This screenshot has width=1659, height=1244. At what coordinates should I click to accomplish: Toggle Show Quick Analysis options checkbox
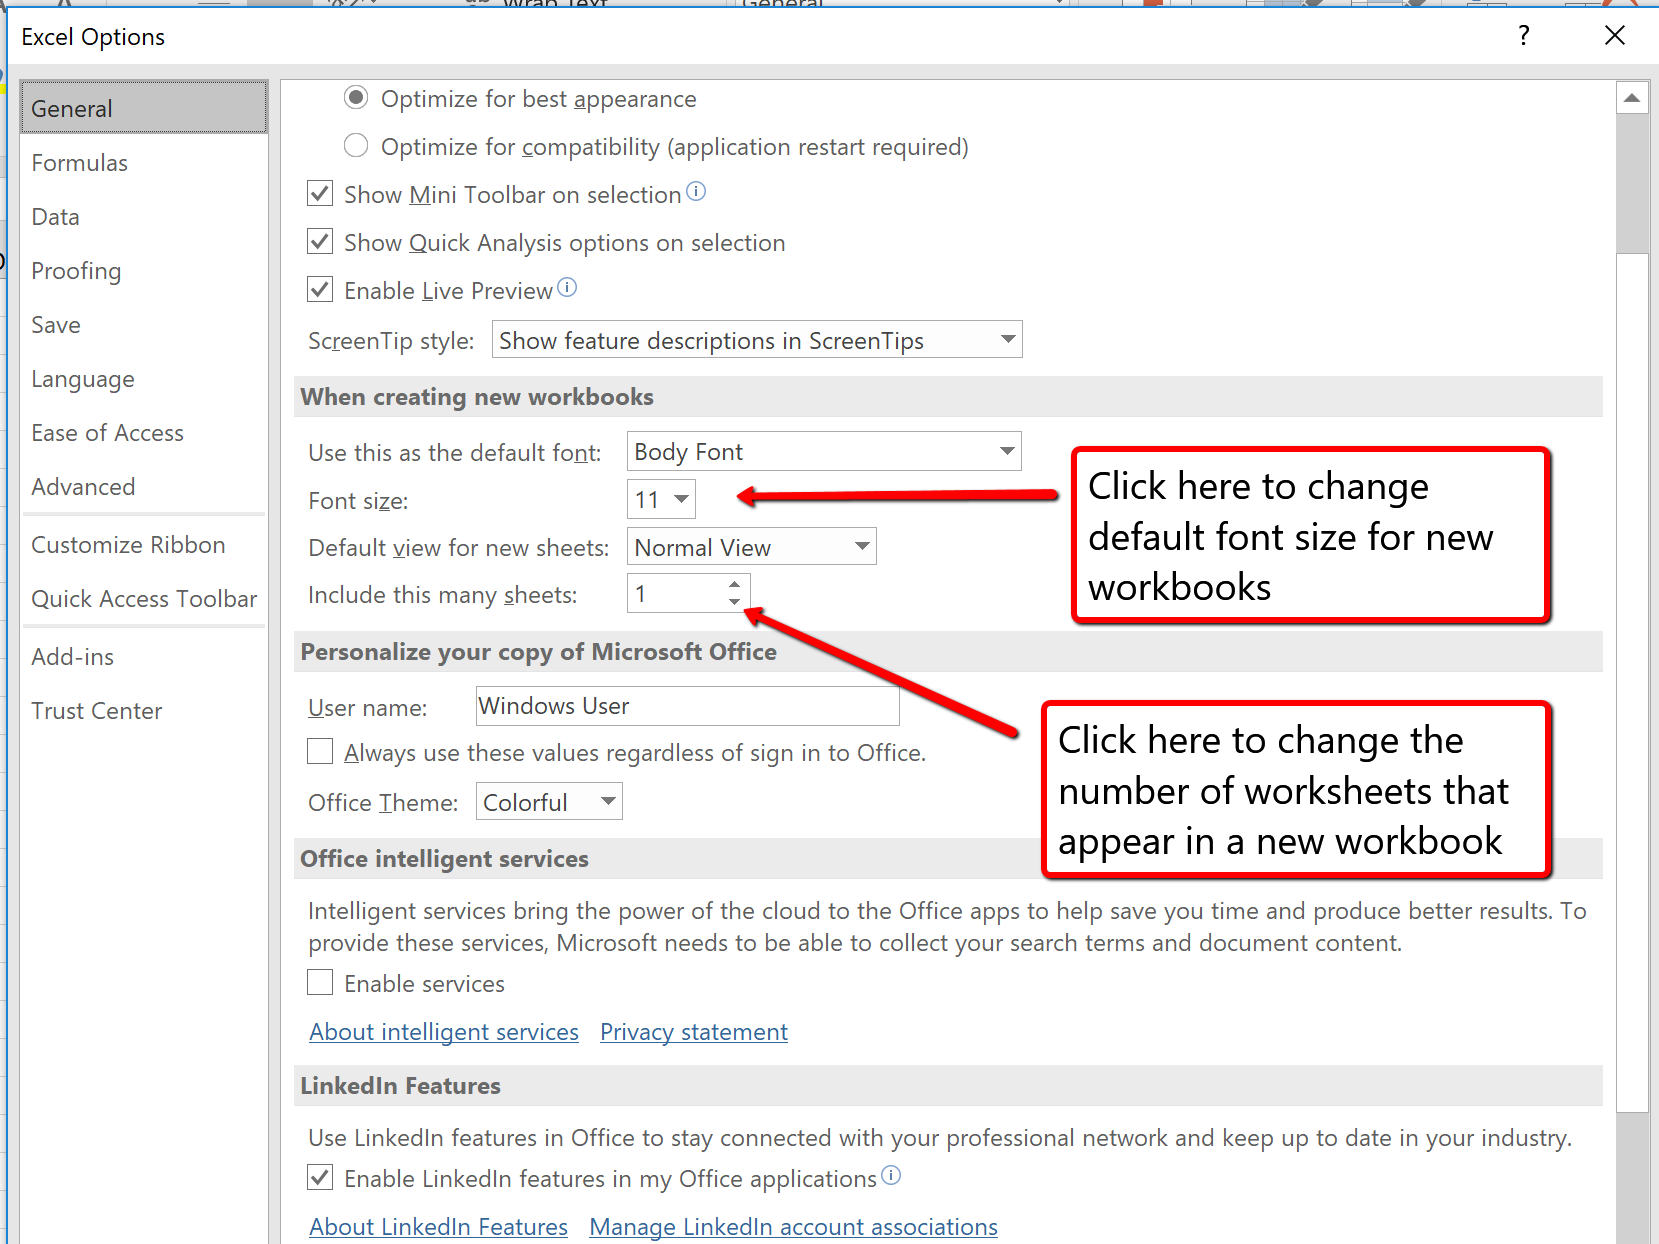point(320,242)
